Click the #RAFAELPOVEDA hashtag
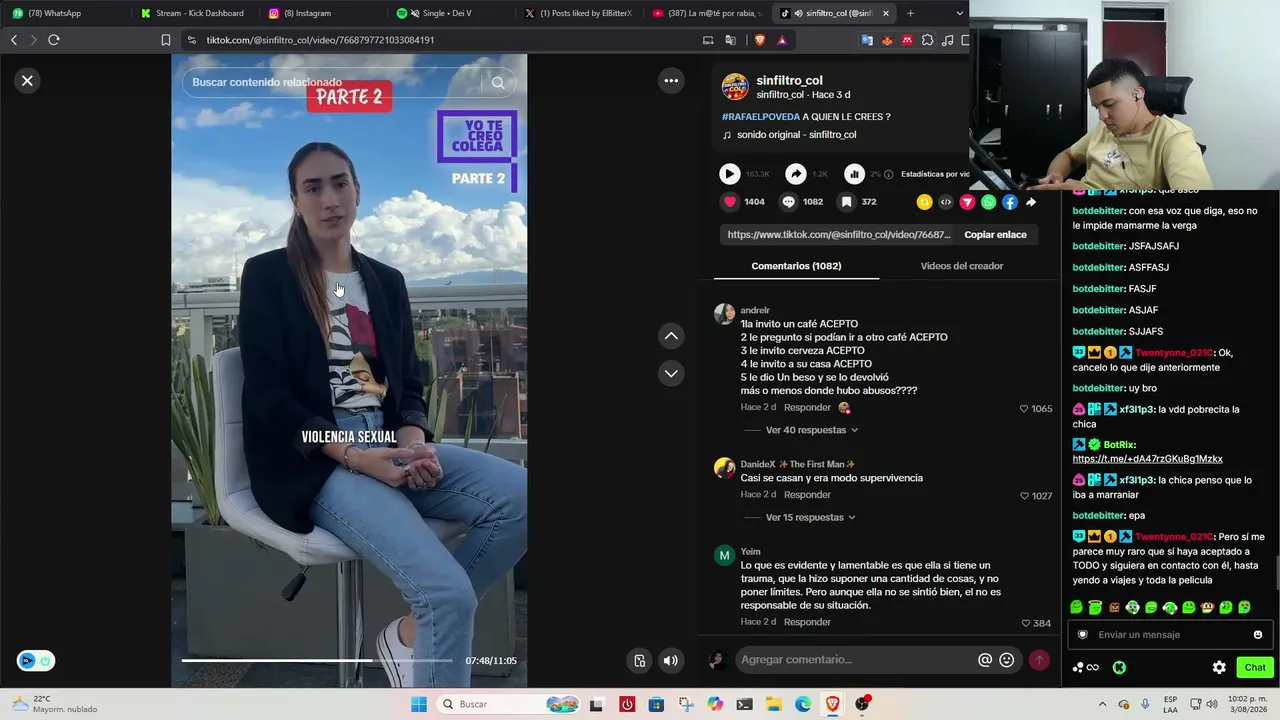 [761, 117]
